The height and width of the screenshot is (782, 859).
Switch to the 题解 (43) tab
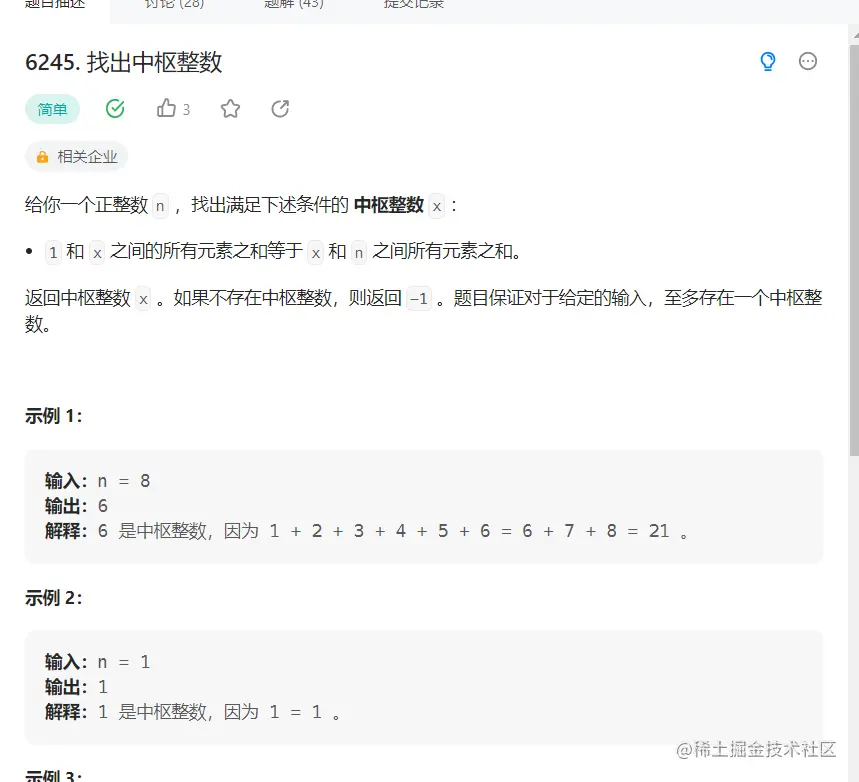click(x=294, y=4)
